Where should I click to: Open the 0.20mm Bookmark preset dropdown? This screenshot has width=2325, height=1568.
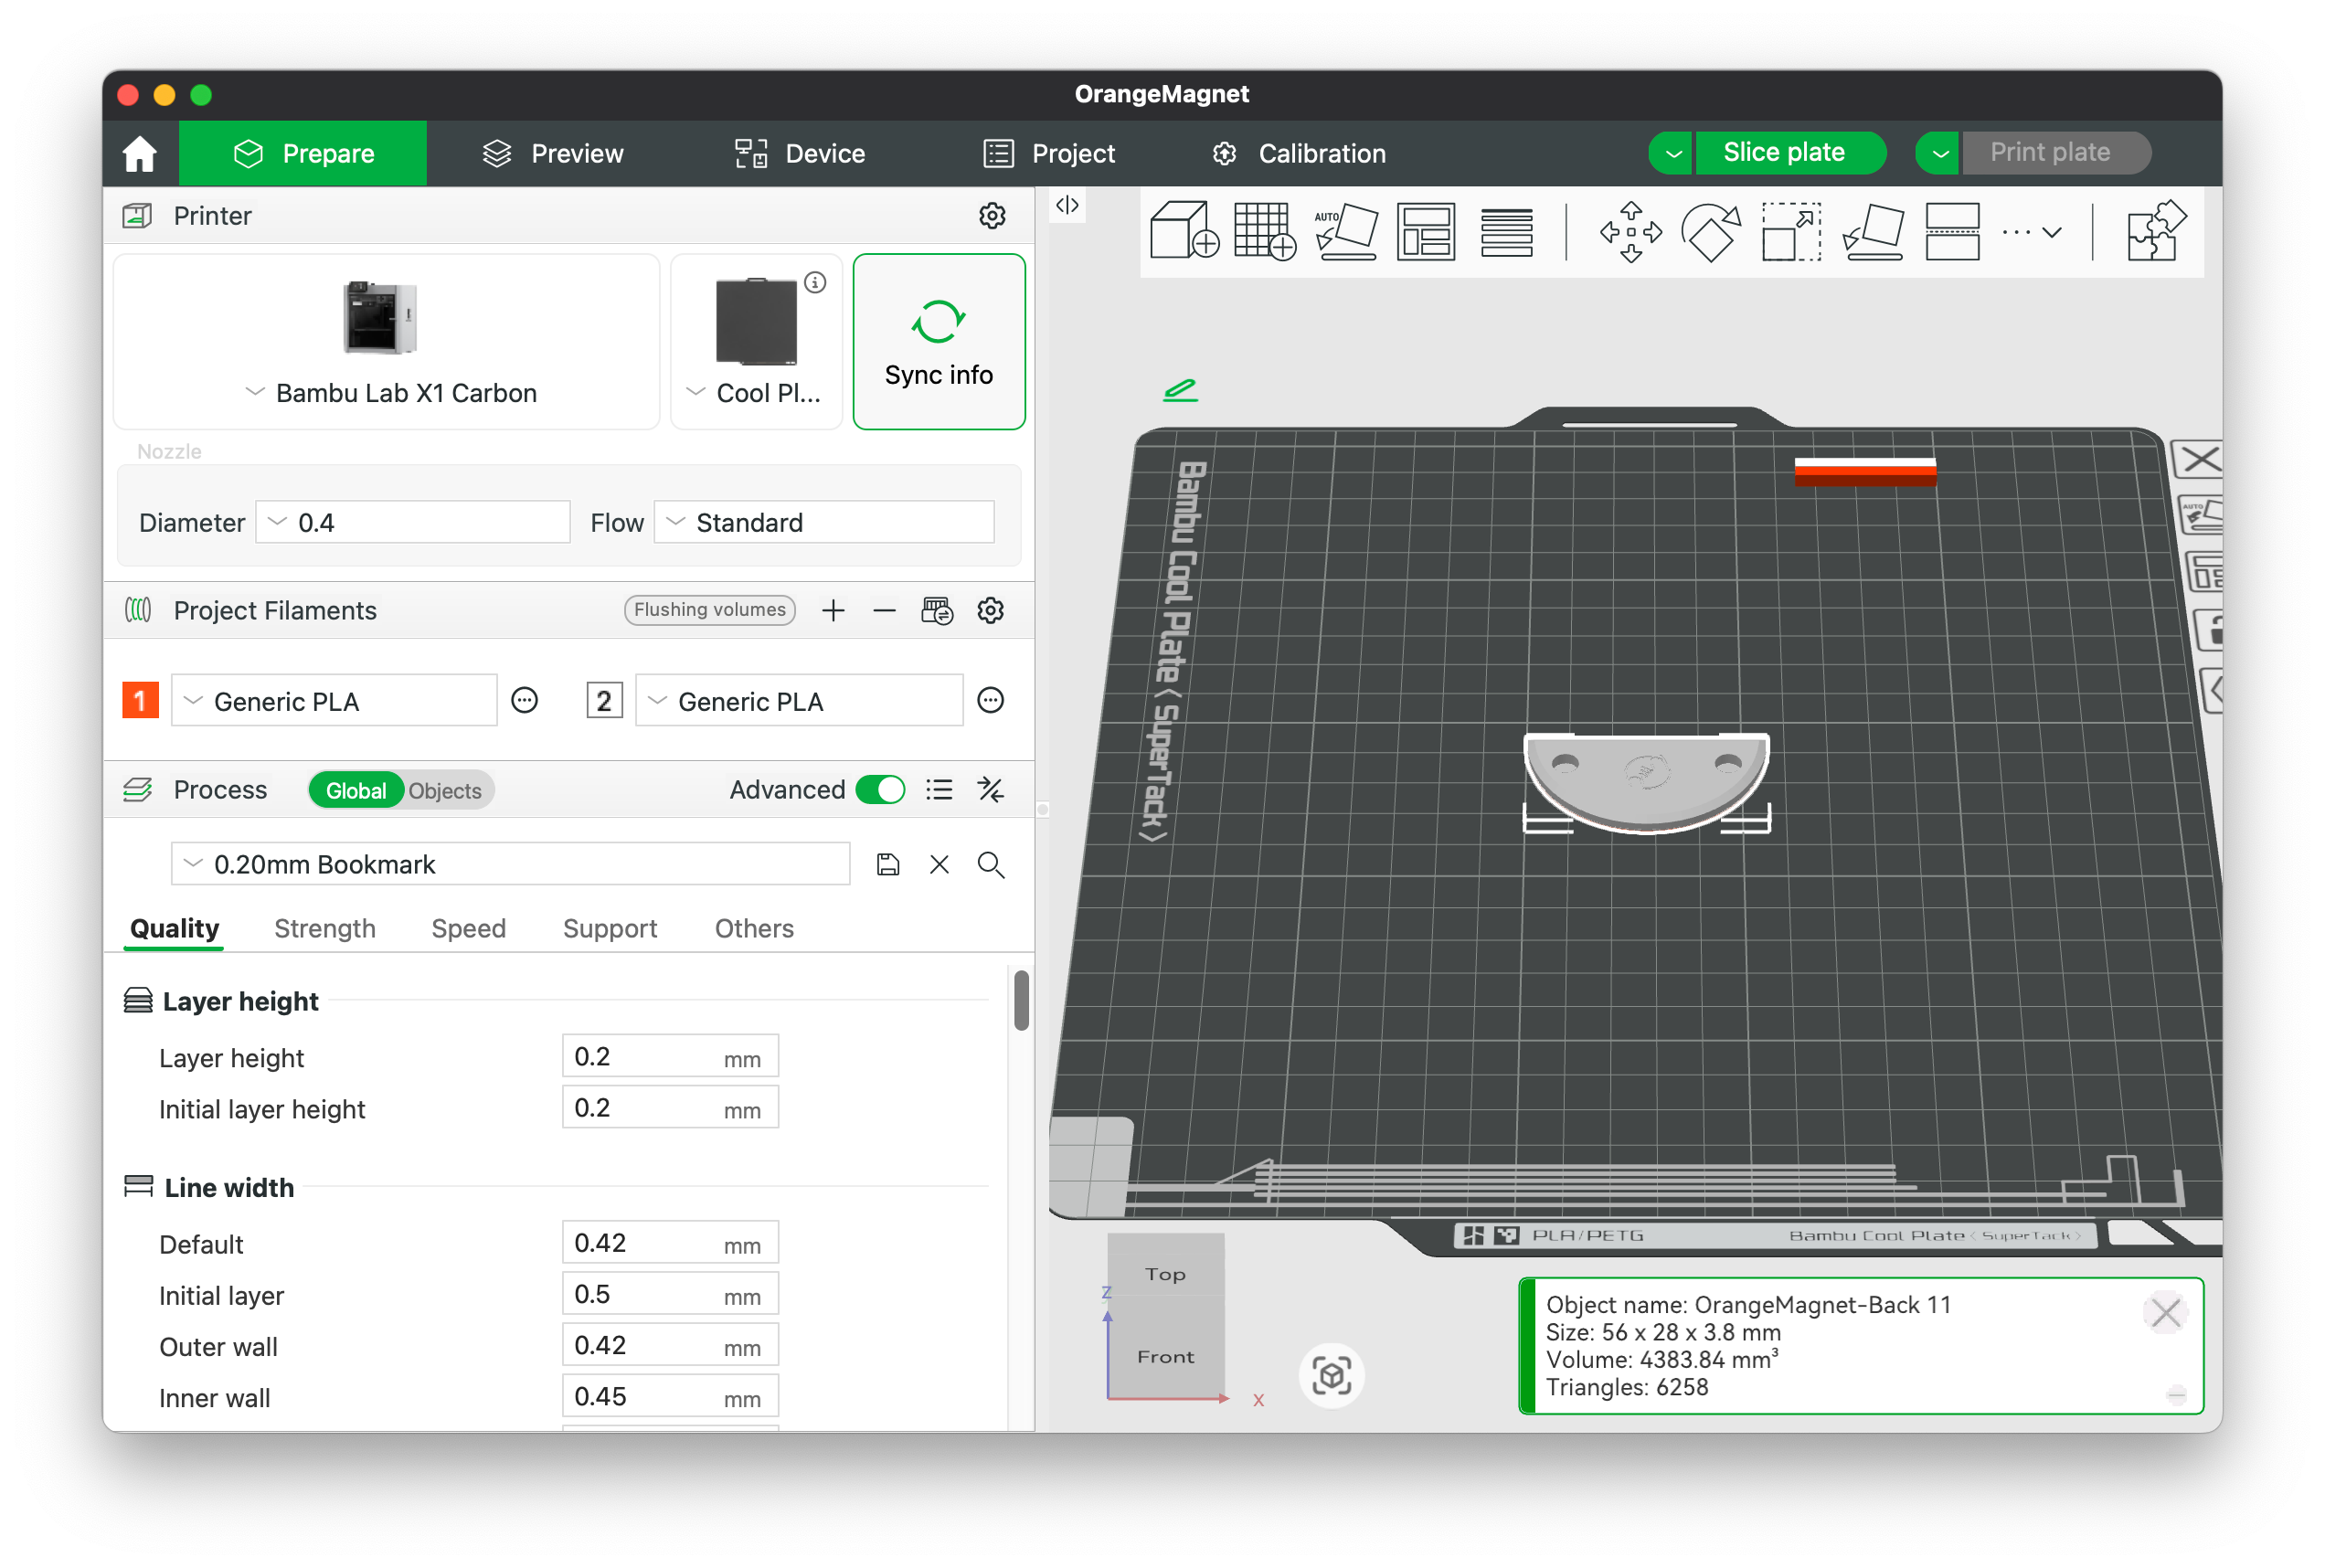coord(510,864)
